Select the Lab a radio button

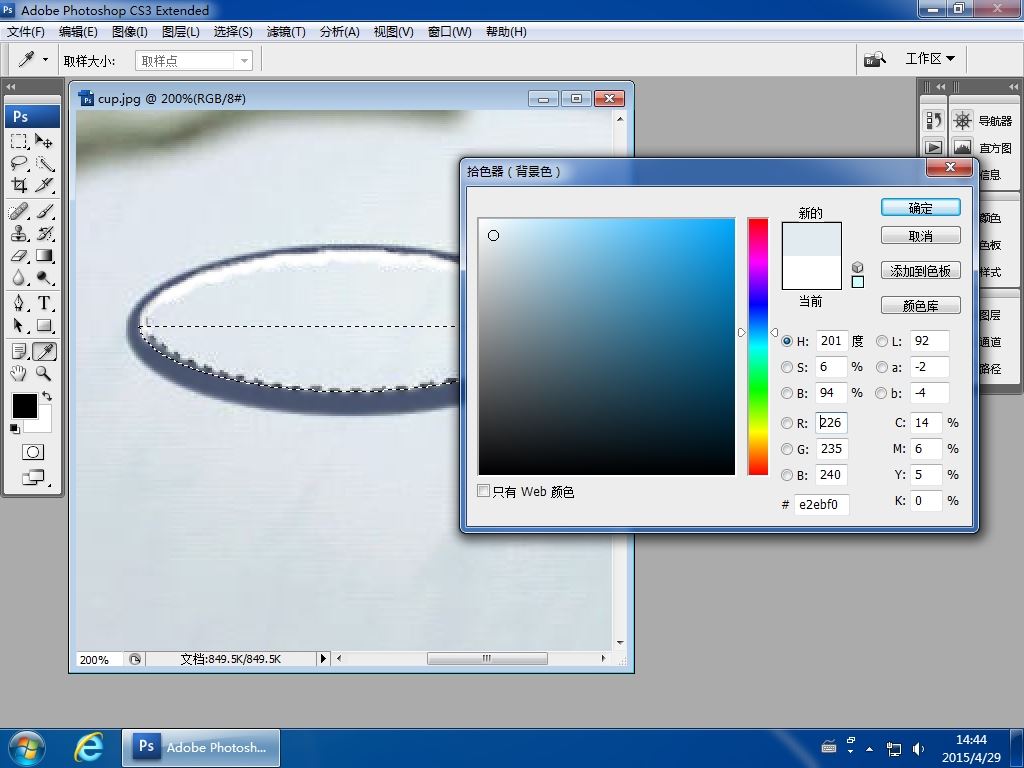[882, 367]
